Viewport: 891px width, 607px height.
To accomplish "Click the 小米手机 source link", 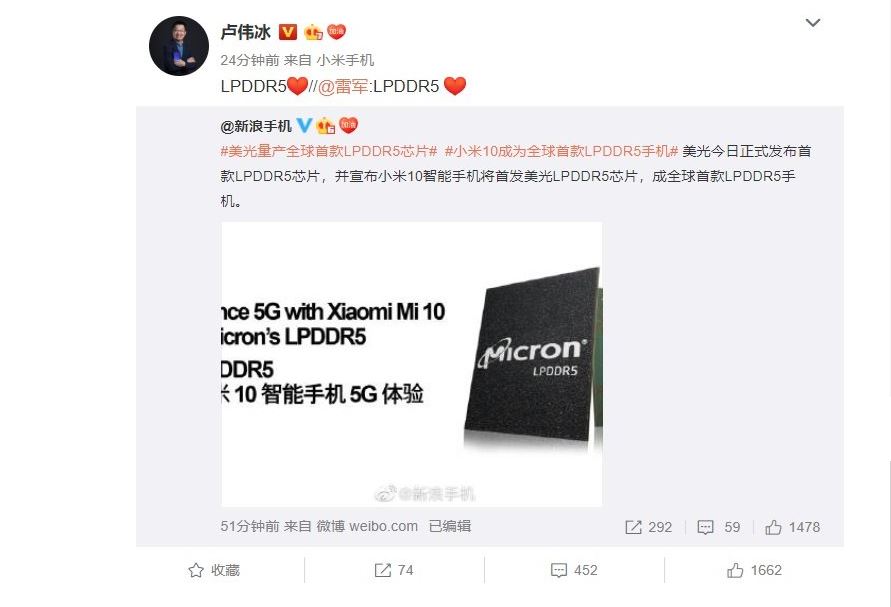I will click(x=345, y=60).
